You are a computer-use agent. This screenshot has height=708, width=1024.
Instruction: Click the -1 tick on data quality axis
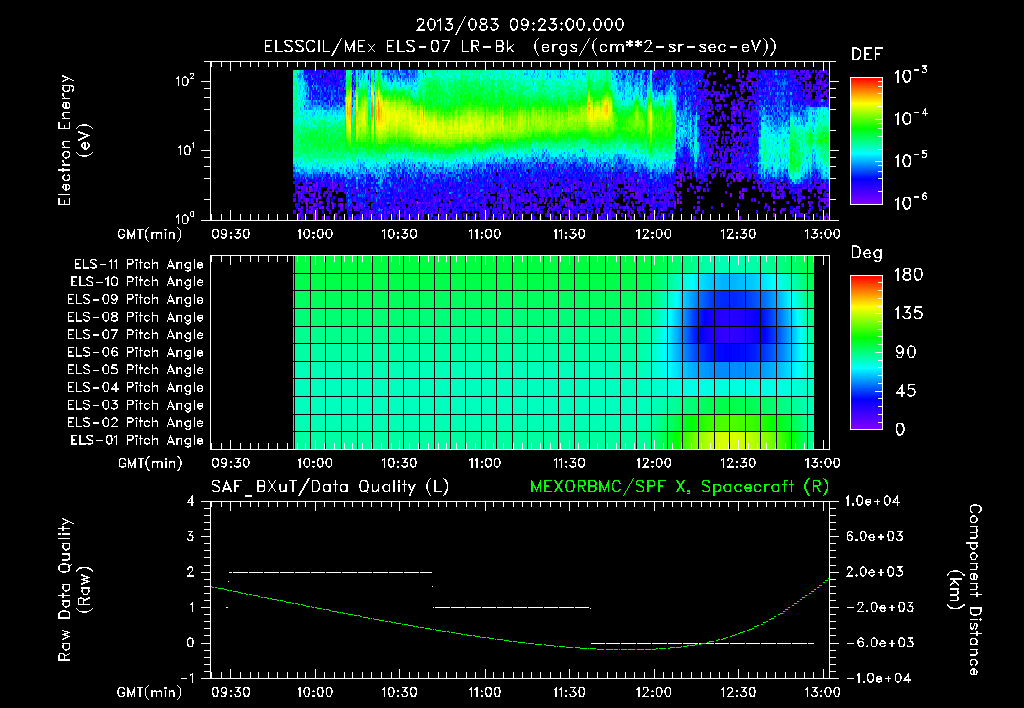tap(187, 678)
